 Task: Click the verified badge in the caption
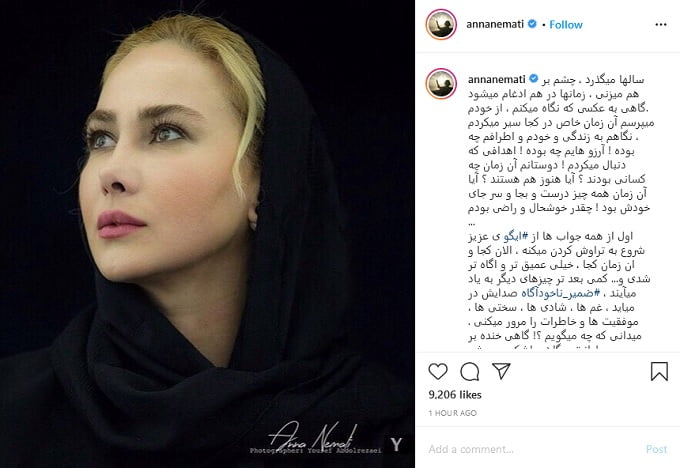pos(534,79)
